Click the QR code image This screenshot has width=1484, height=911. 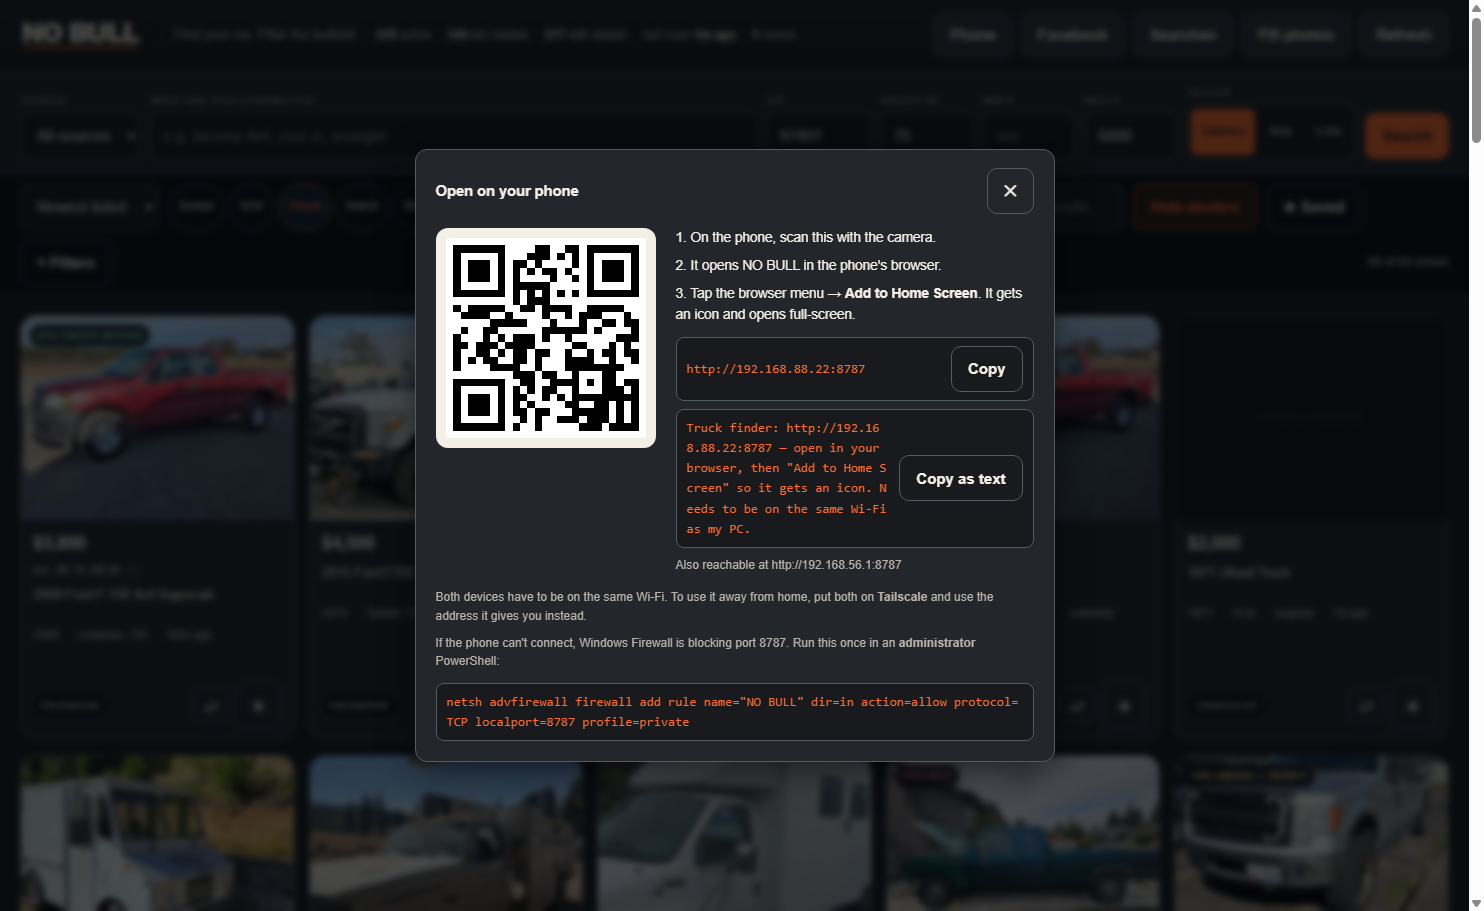[x=546, y=338]
